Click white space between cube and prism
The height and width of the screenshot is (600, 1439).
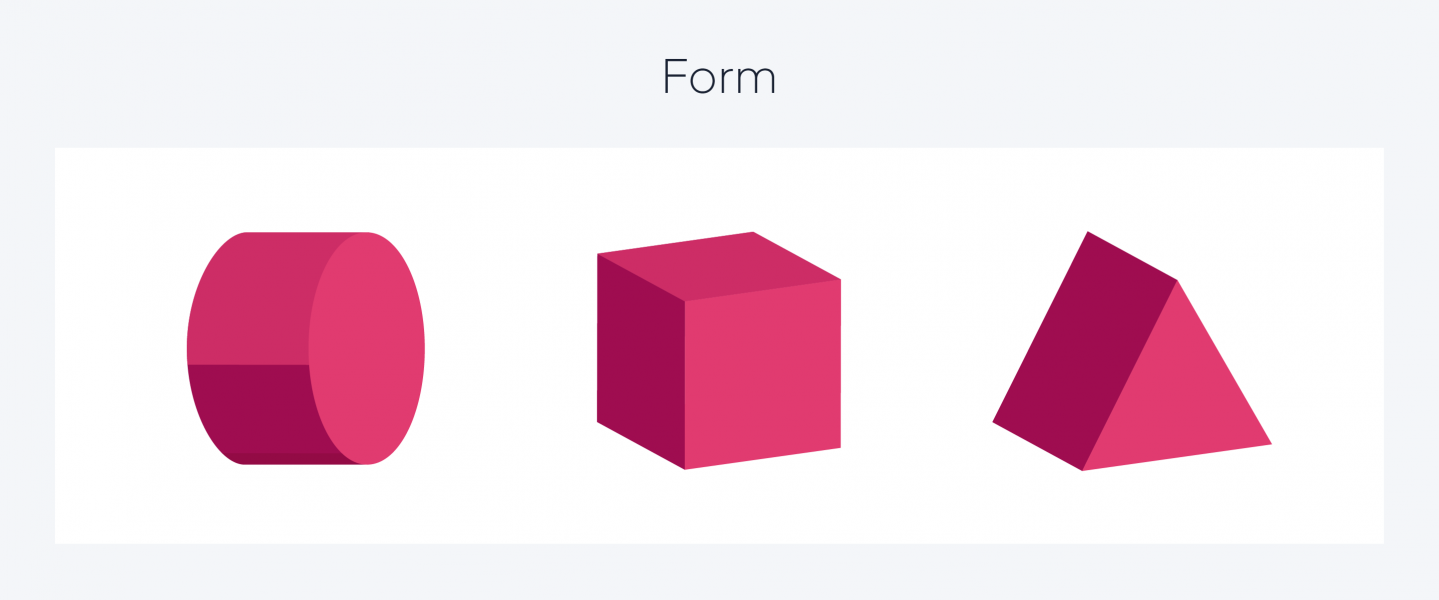point(915,348)
